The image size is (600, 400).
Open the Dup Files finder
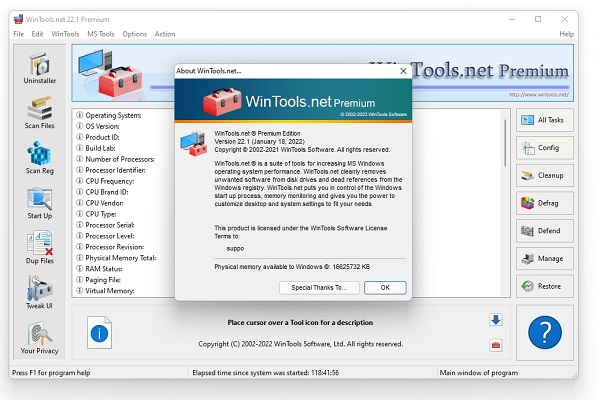[39, 248]
